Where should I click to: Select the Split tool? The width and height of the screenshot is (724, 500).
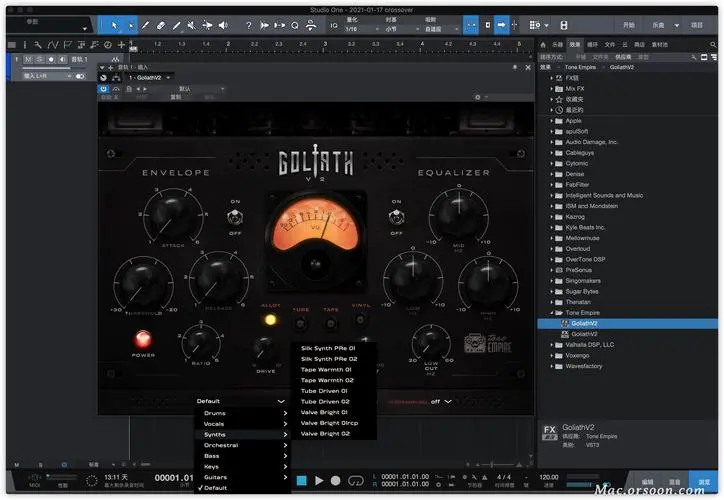pos(145,25)
